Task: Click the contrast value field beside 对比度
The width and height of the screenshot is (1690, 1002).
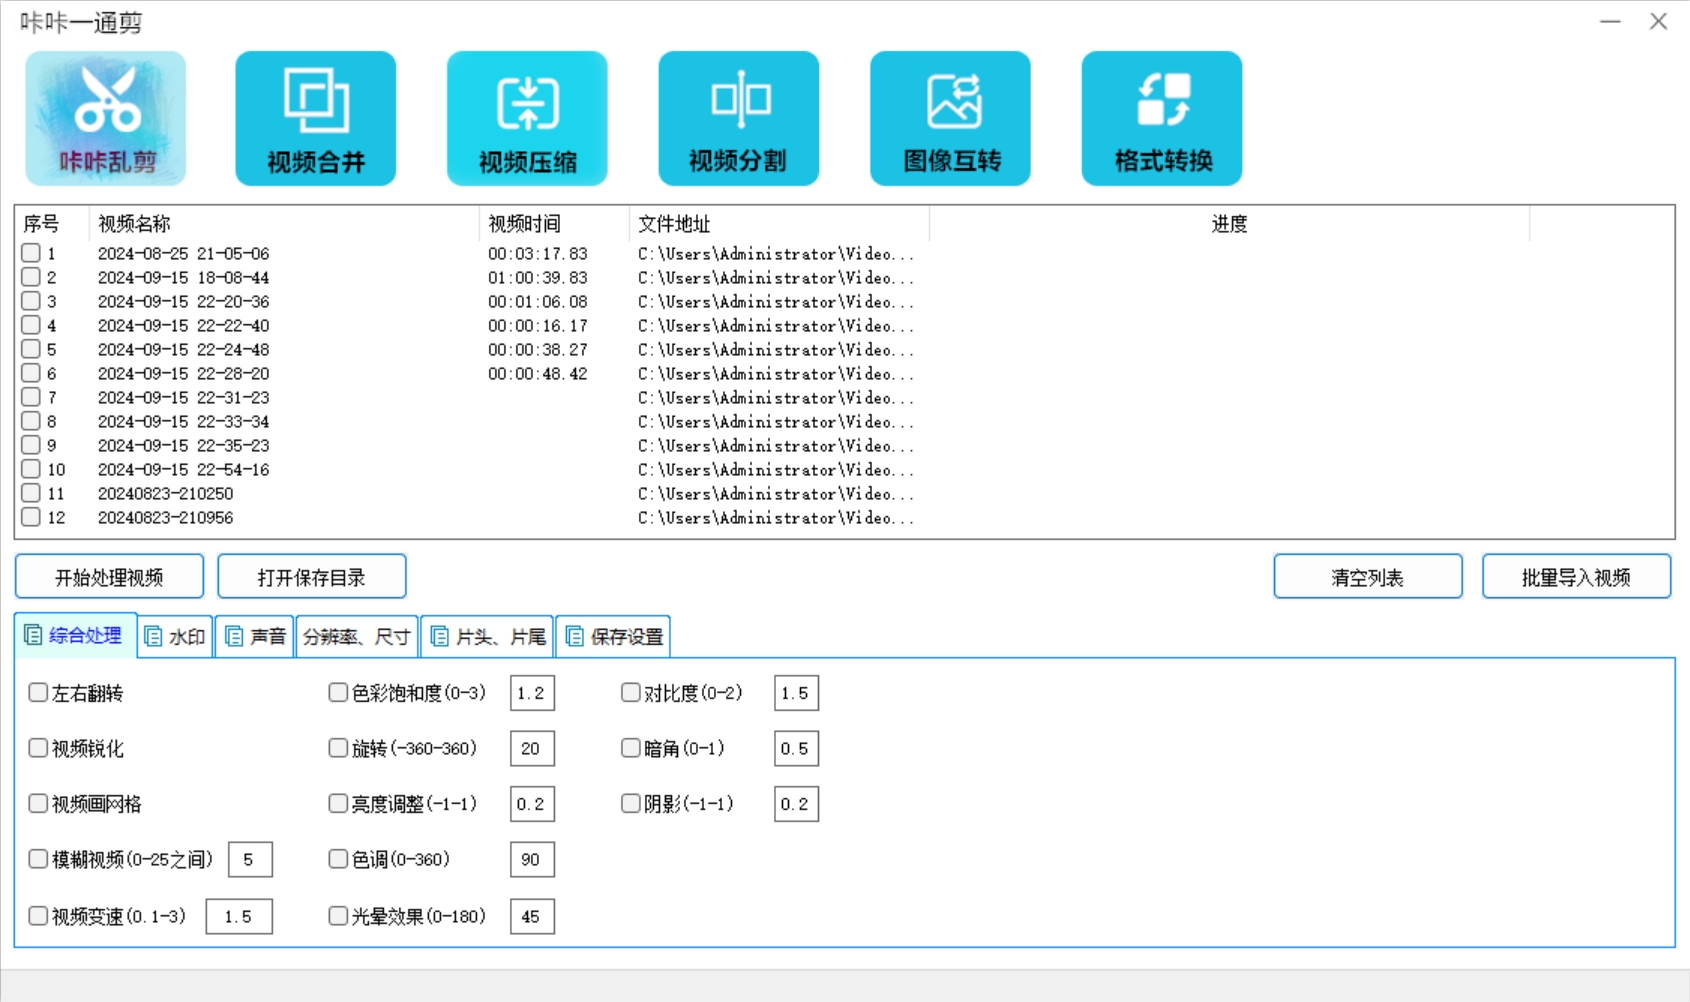Action: pyautogui.click(x=796, y=693)
